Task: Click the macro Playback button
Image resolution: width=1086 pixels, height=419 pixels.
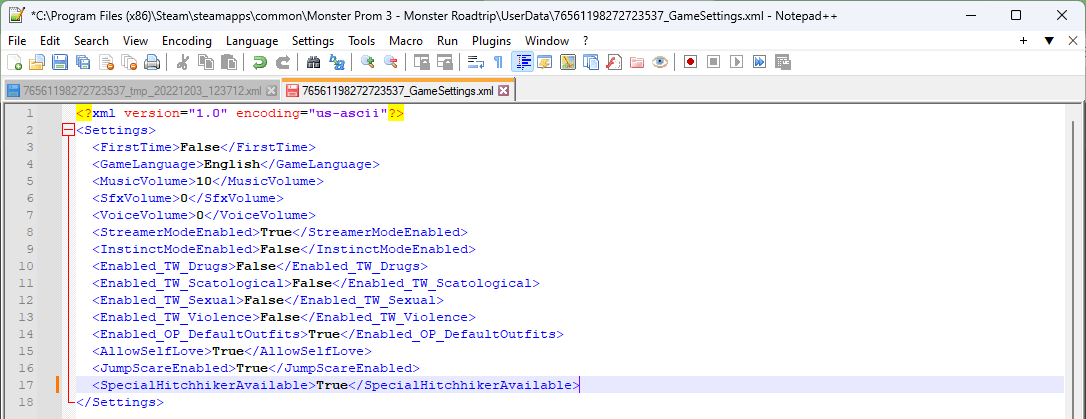Action: (x=736, y=63)
